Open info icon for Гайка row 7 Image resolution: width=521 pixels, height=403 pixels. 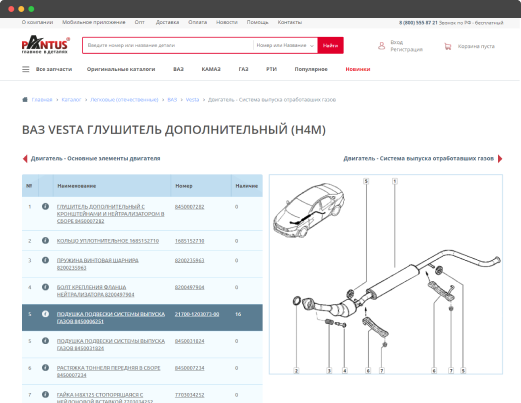coord(45,395)
